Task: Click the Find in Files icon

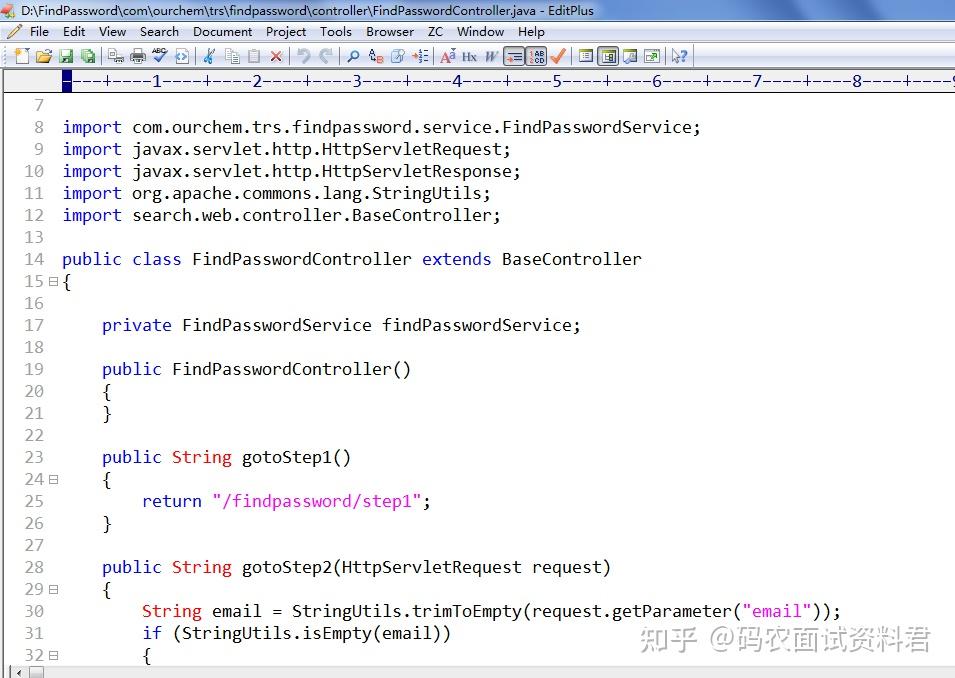Action: tap(398, 56)
